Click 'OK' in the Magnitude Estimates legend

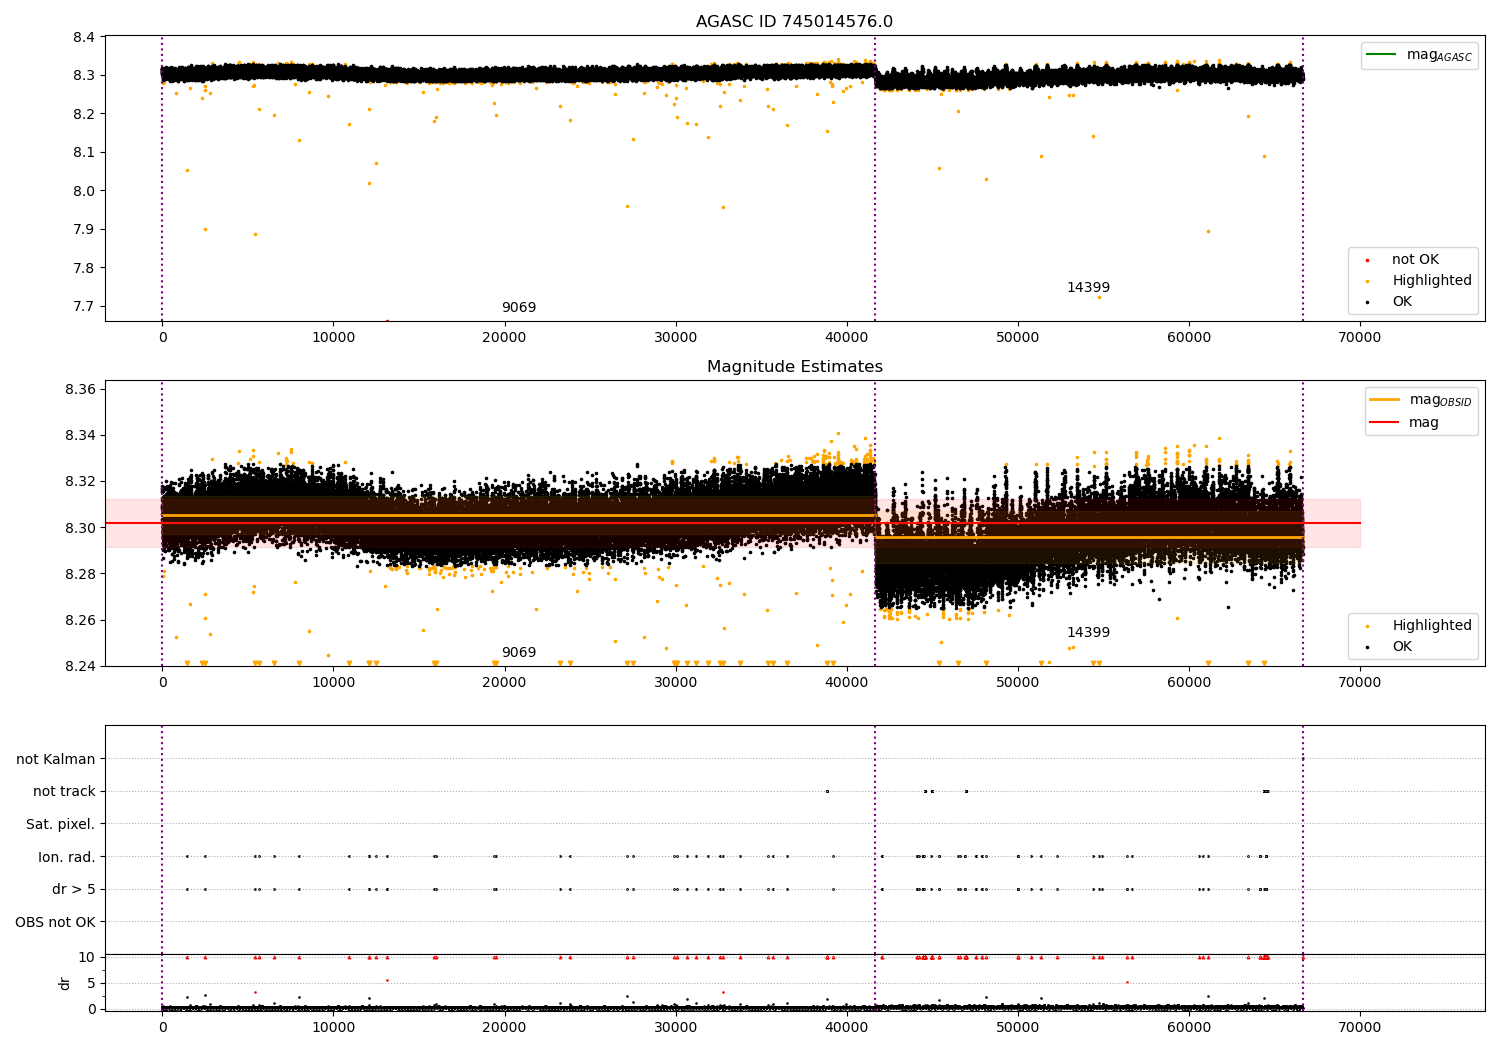click(x=1390, y=646)
